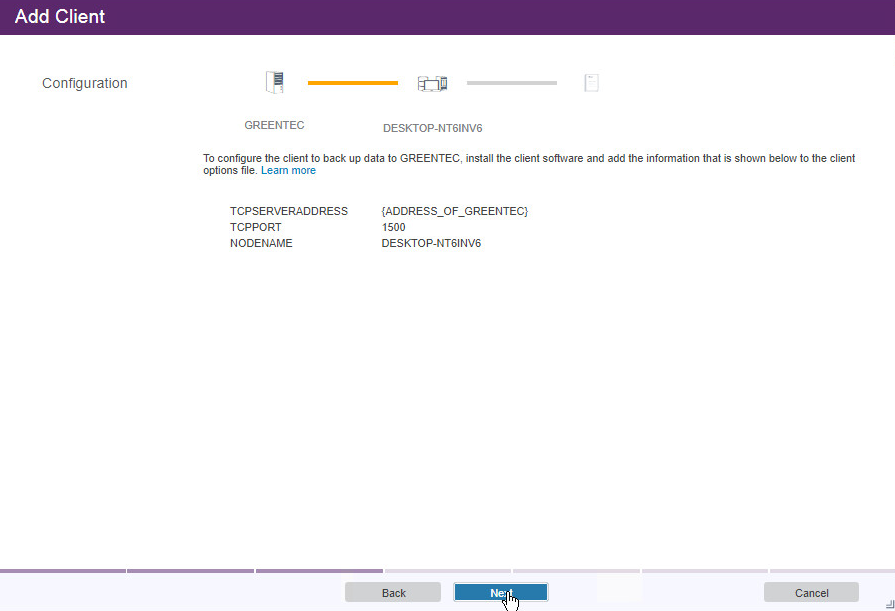Click the GREENTEC server icon
The height and width of the screenshot is (611, 895).
point(275,83)
